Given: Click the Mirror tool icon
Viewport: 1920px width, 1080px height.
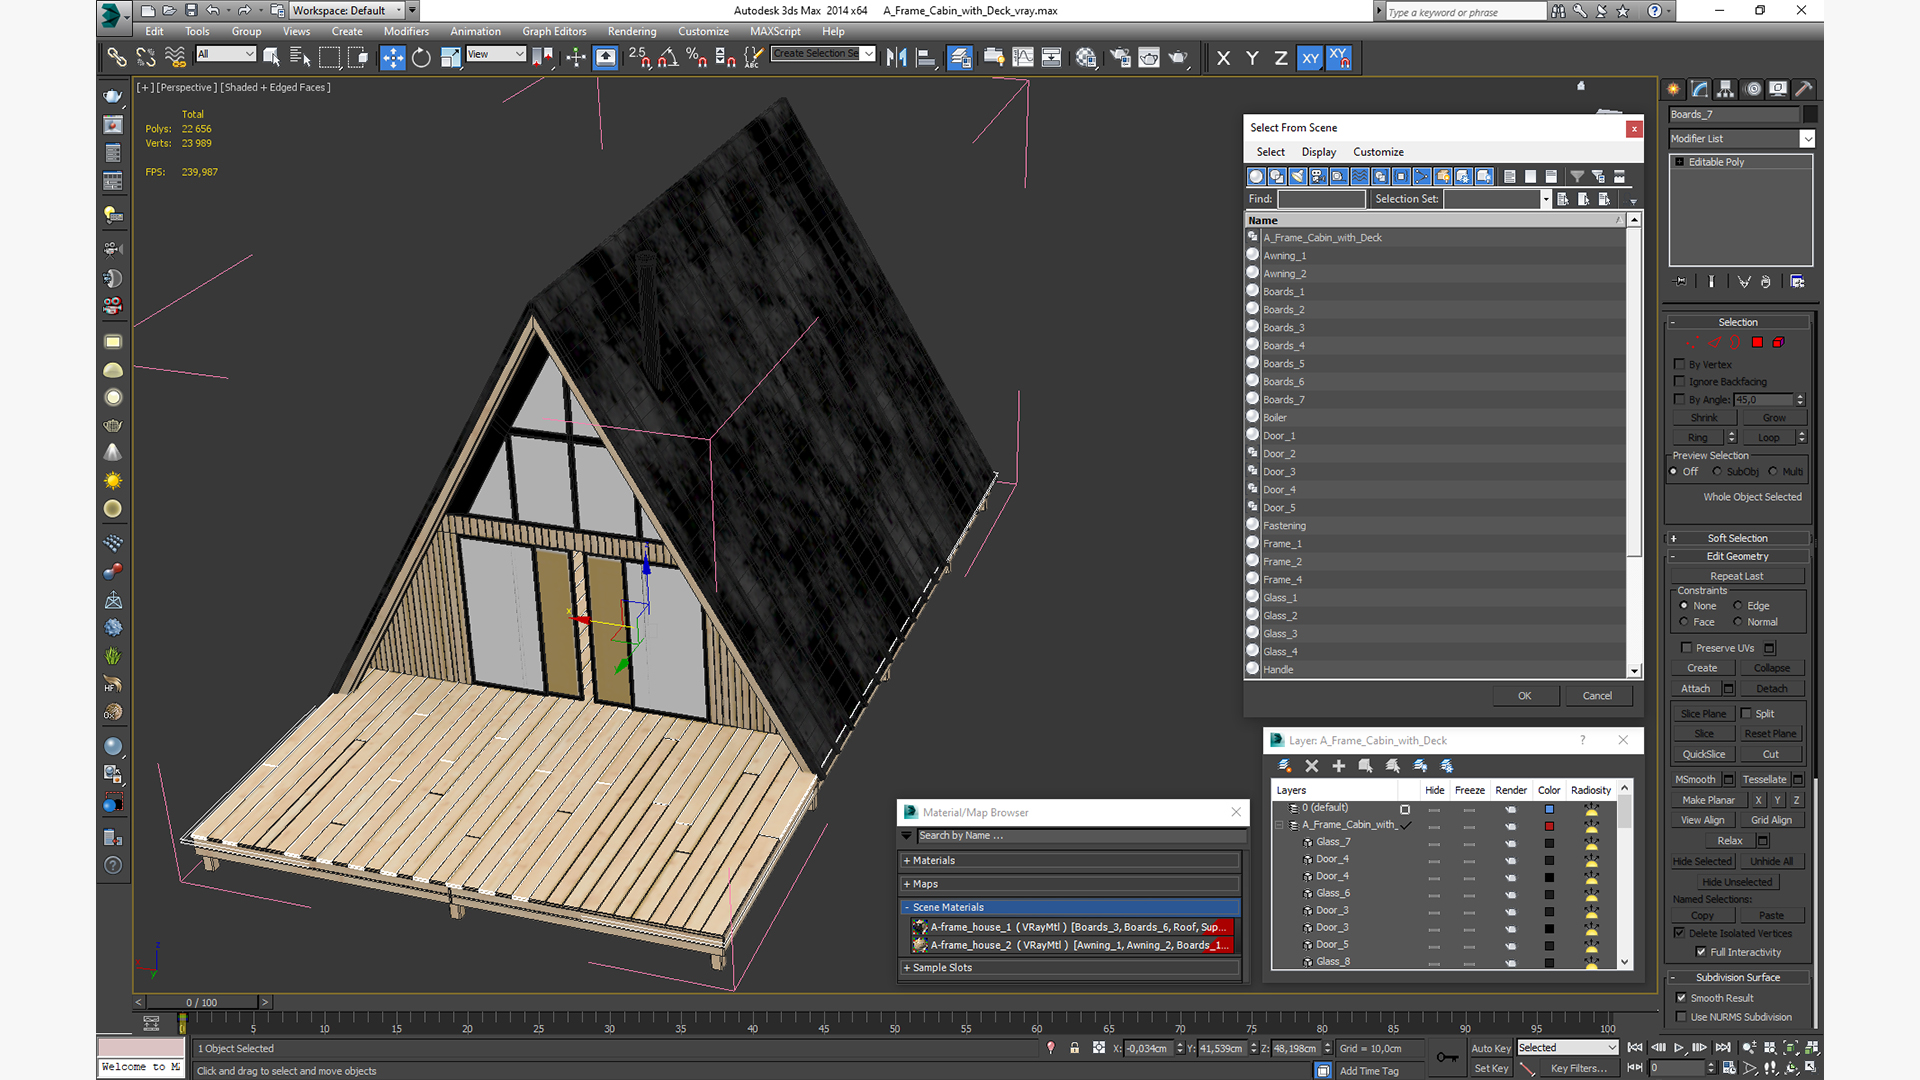Looking at the screenshot, I should pos(896,58).
